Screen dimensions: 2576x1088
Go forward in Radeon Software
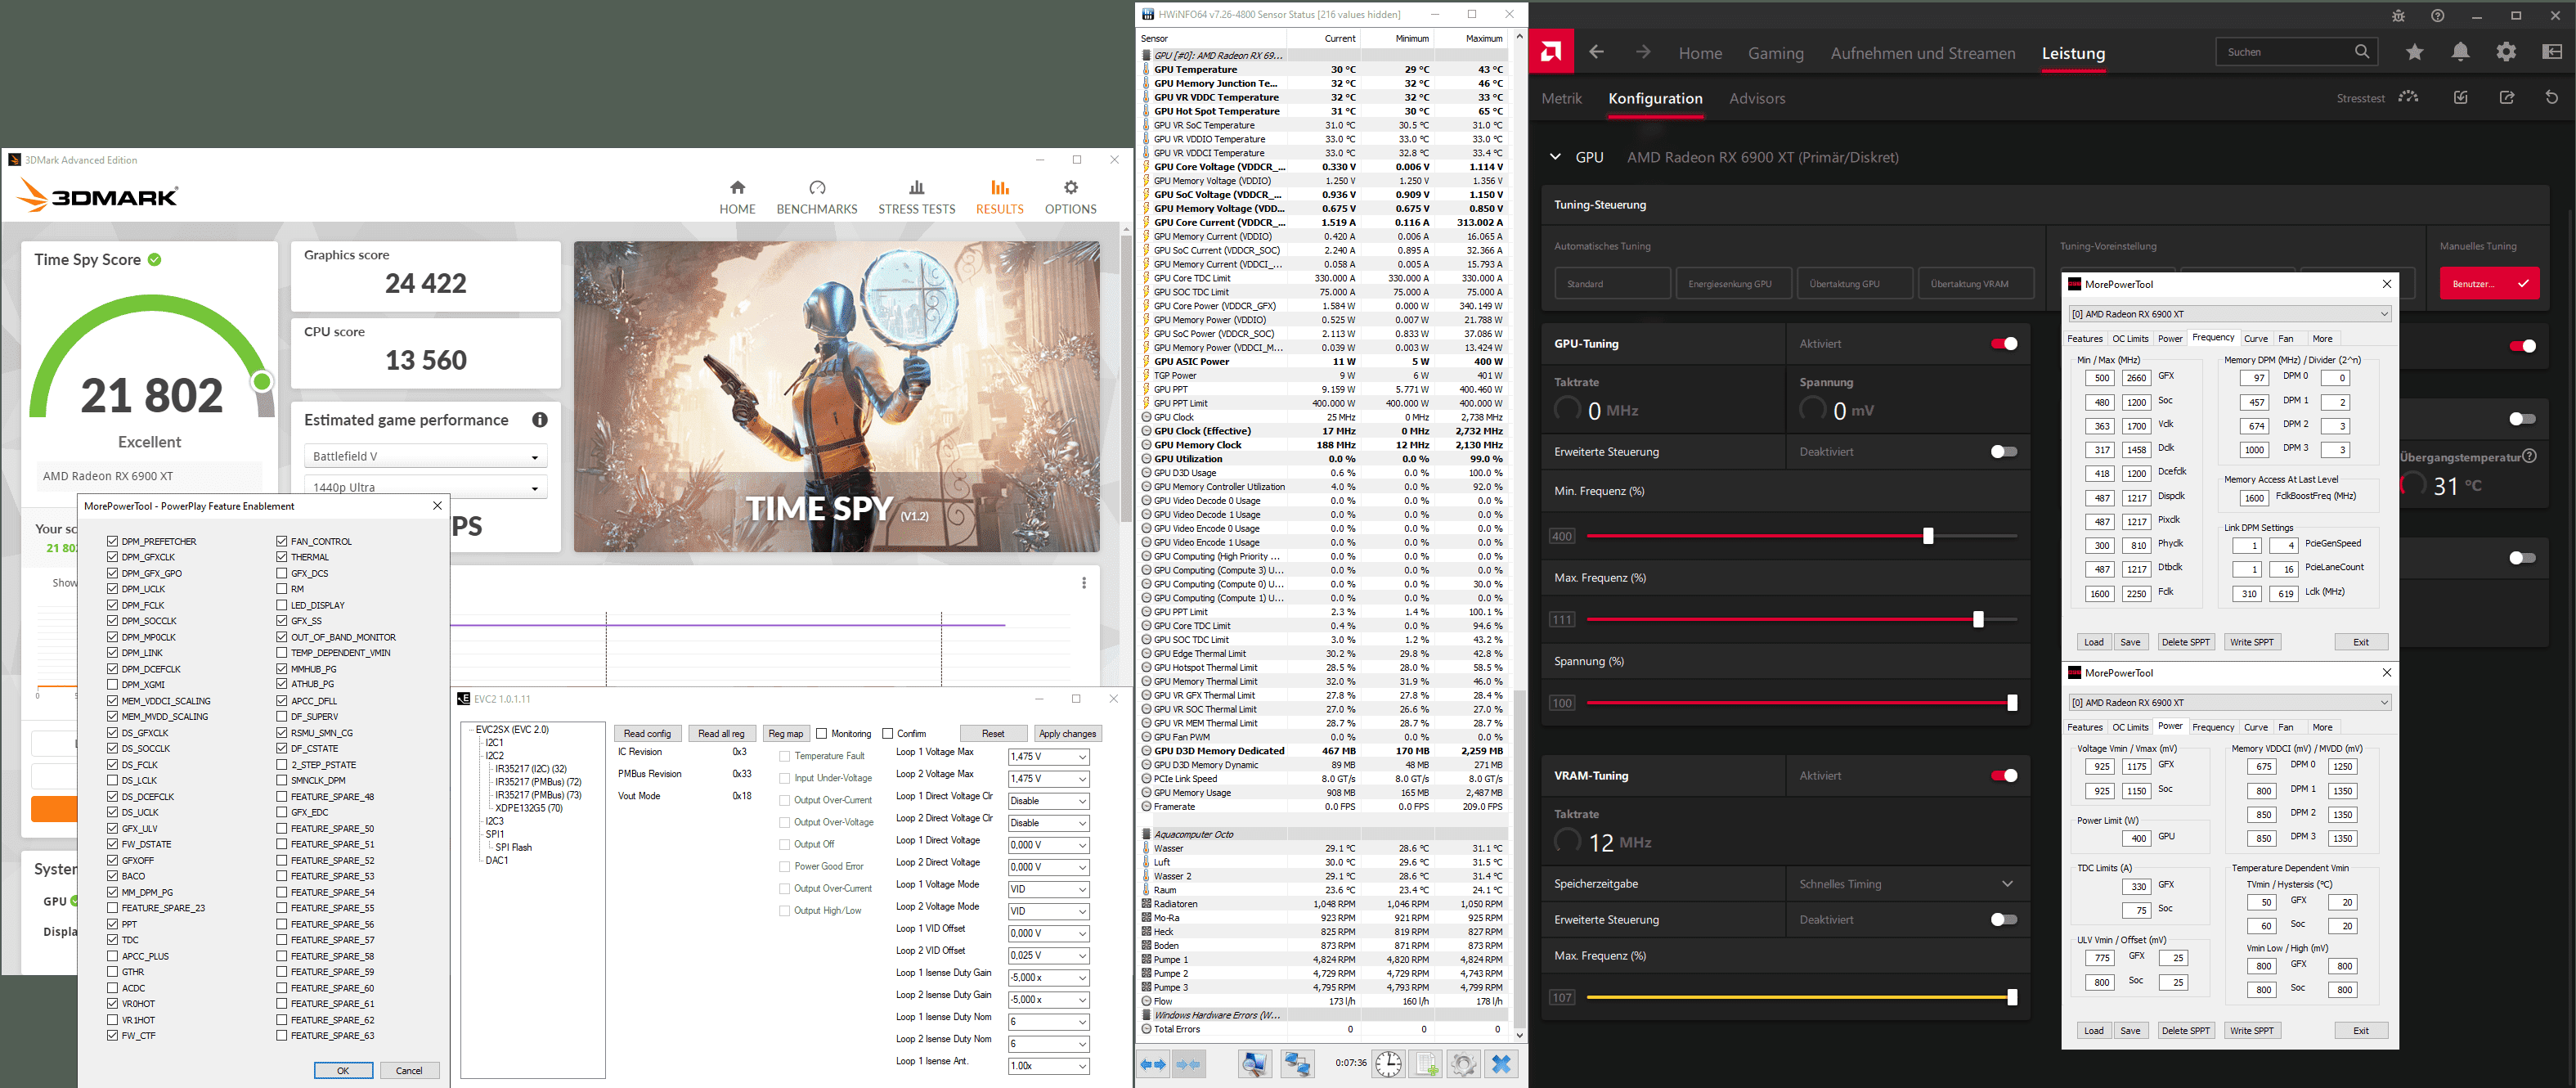coord(1643,52)
